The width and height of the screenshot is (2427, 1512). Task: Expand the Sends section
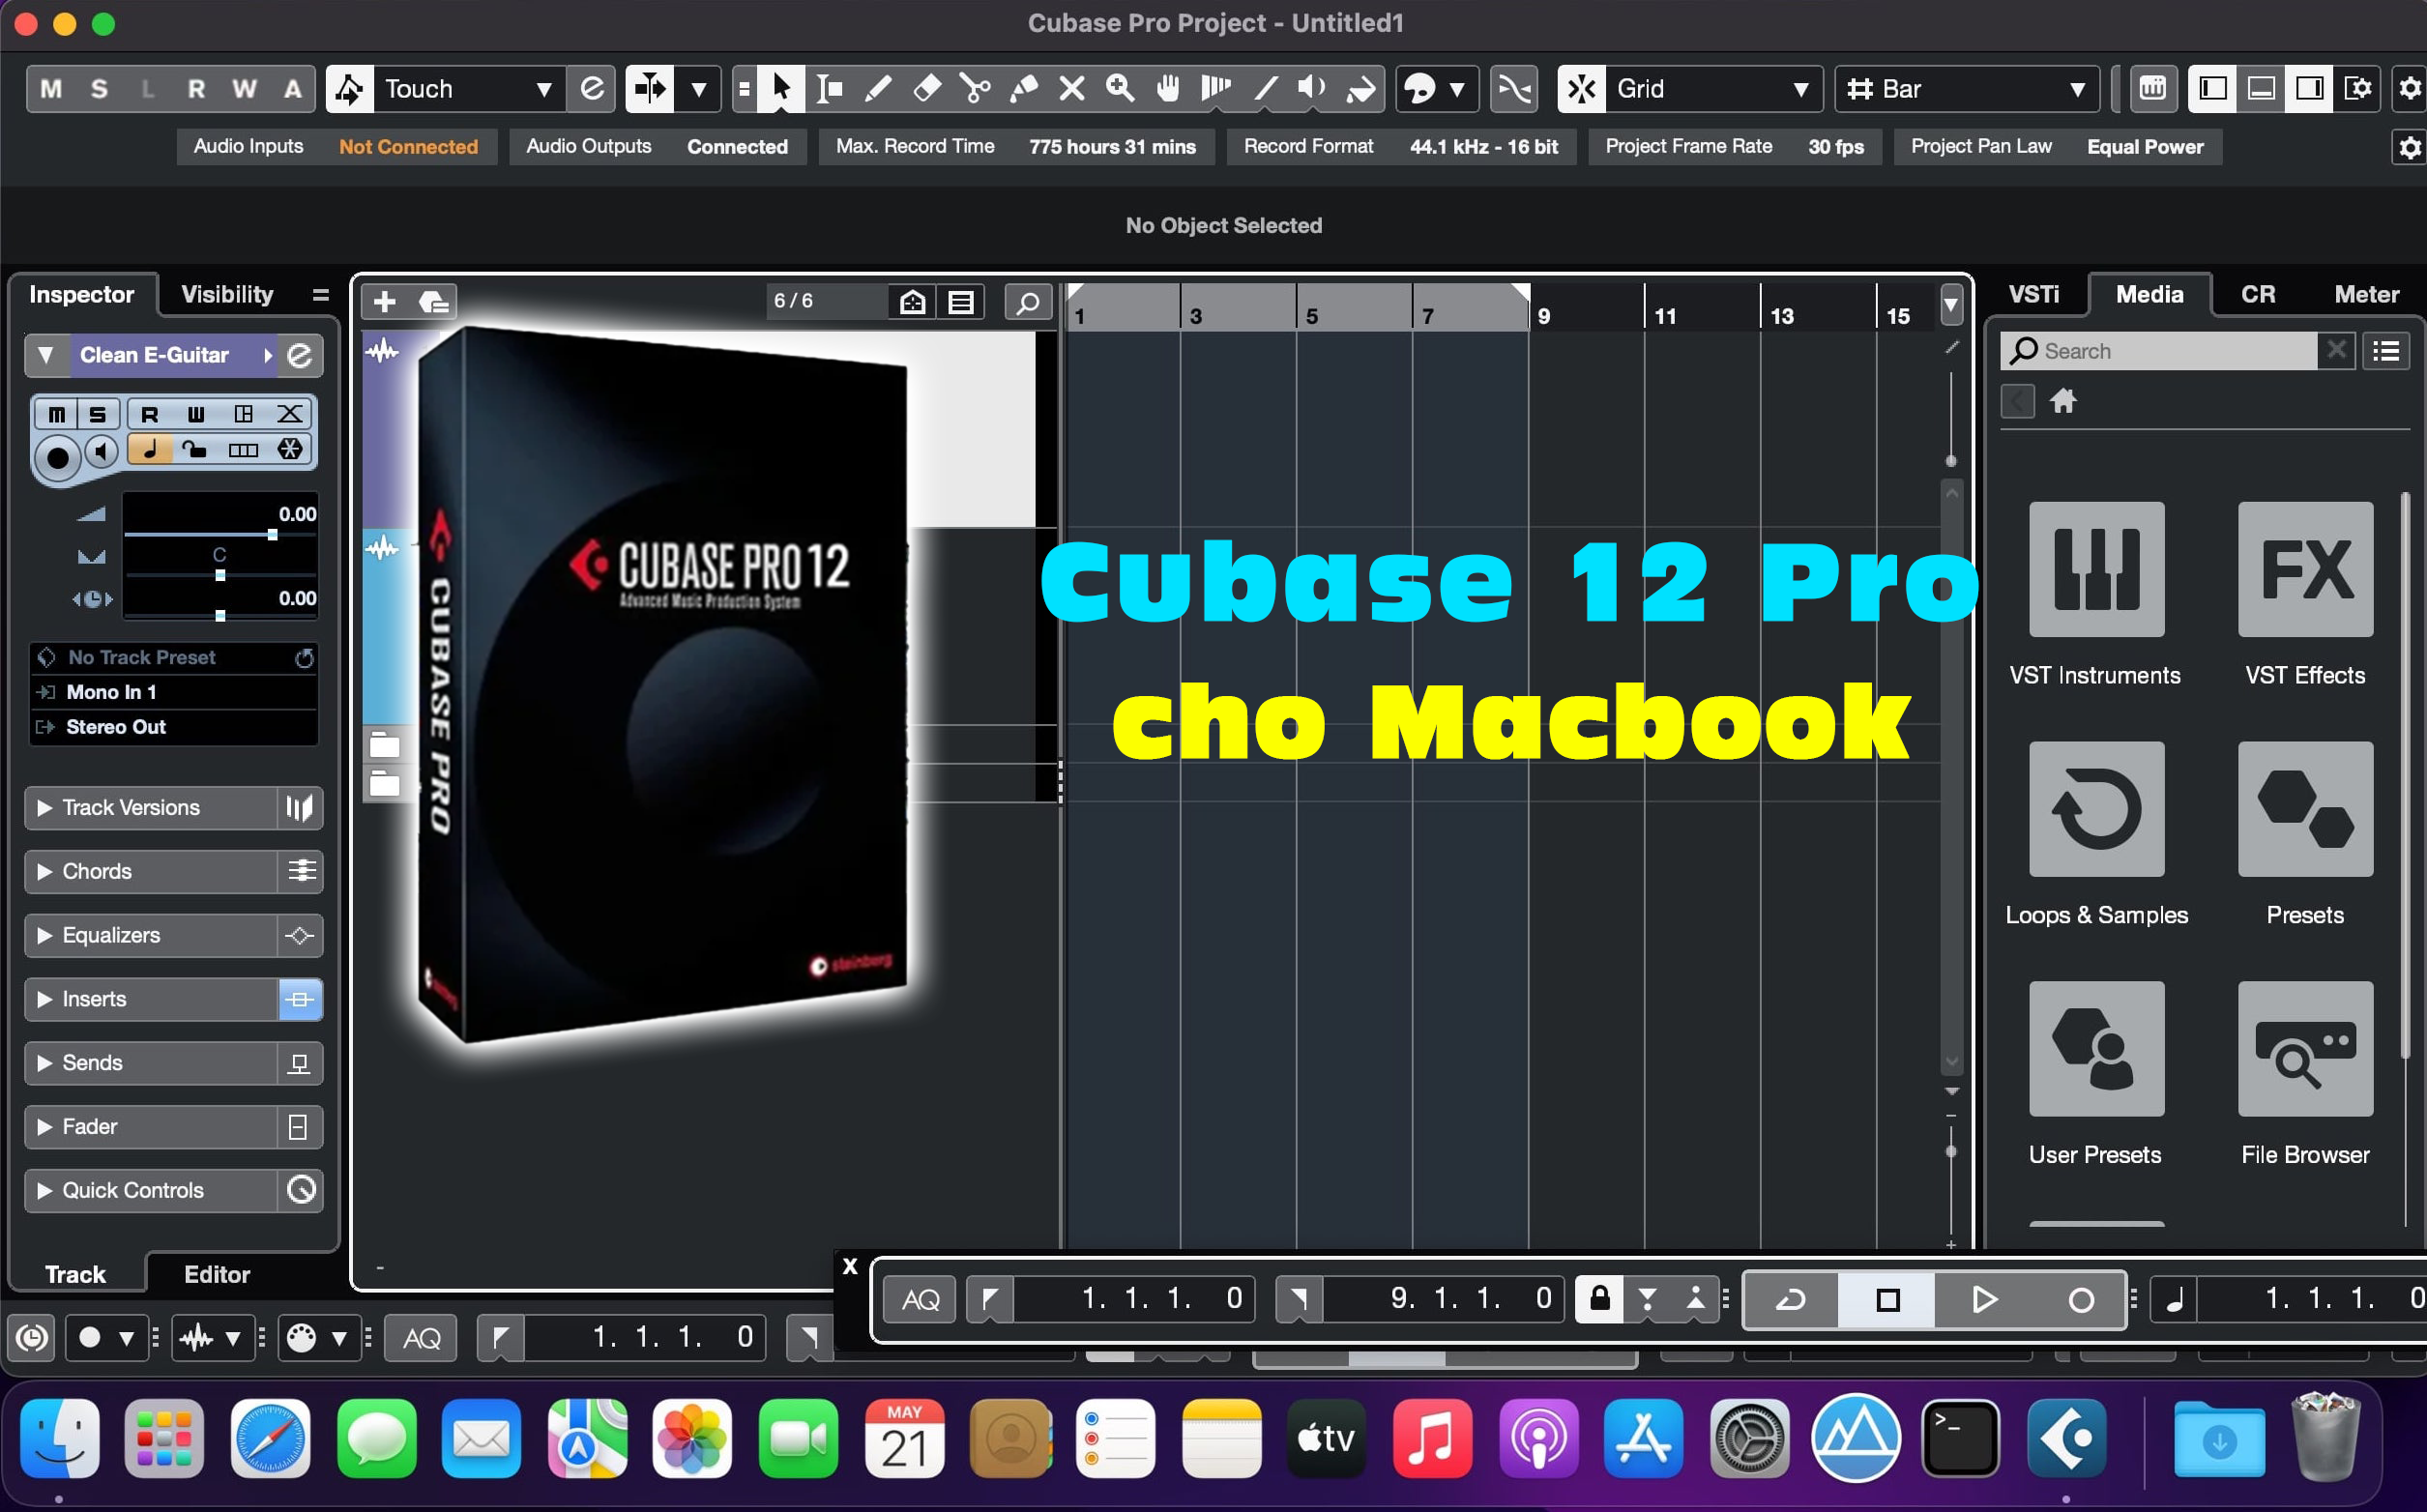(x=150, y=1063)
